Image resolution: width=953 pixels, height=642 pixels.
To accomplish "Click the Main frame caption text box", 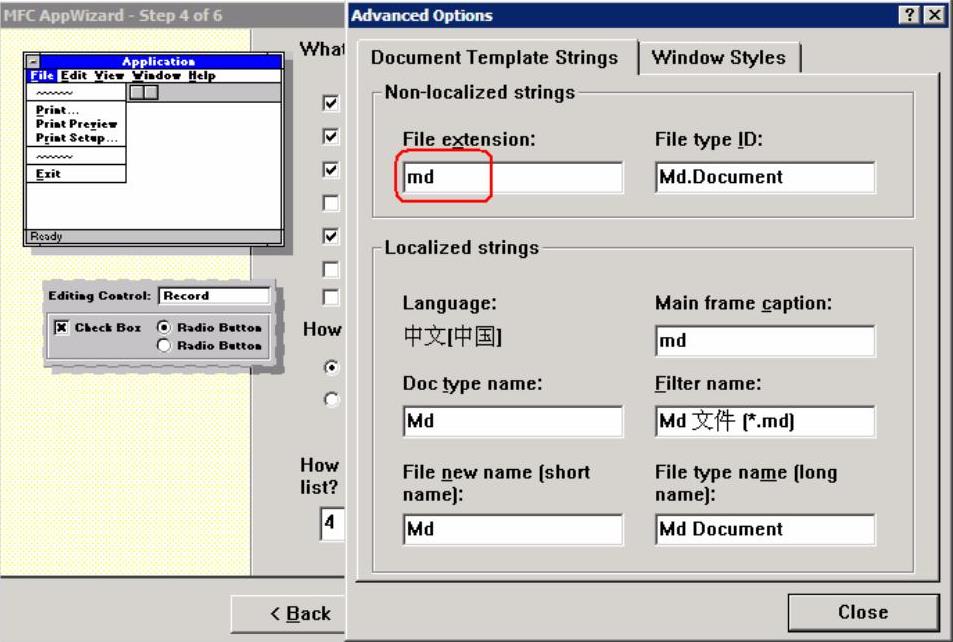I will [x=765, y=340].
